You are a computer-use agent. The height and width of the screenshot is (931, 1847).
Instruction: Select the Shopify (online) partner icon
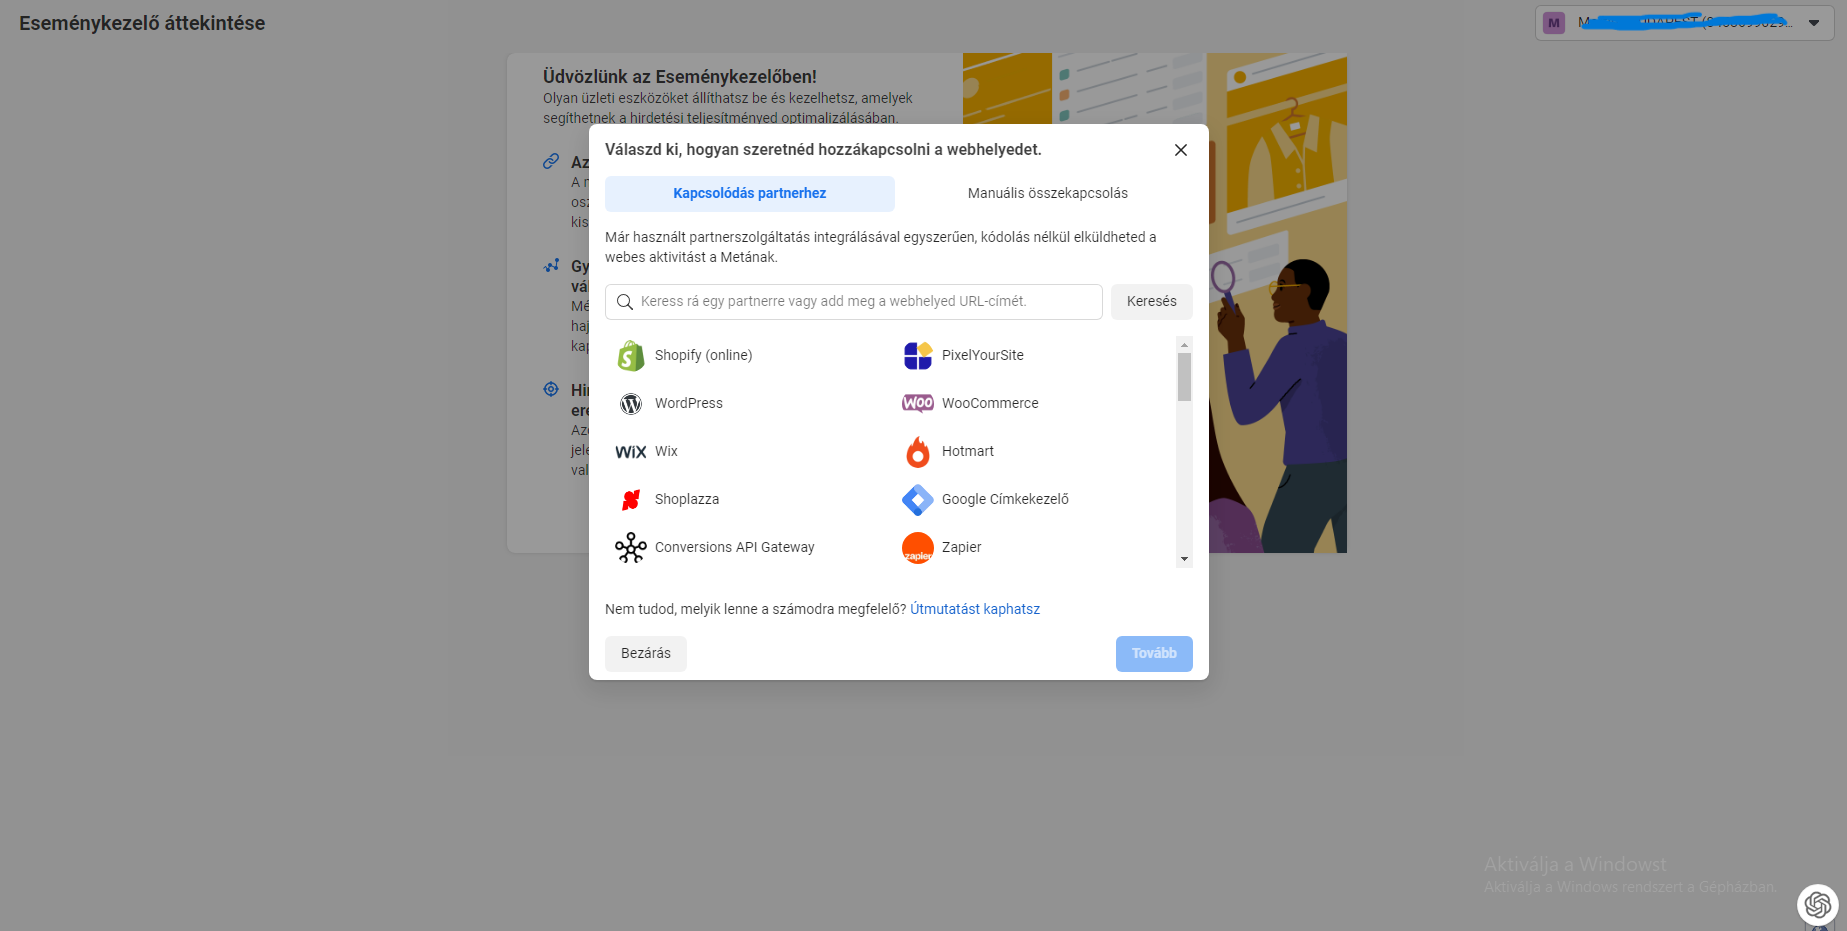pyautogui.click(x=631, y=355)
